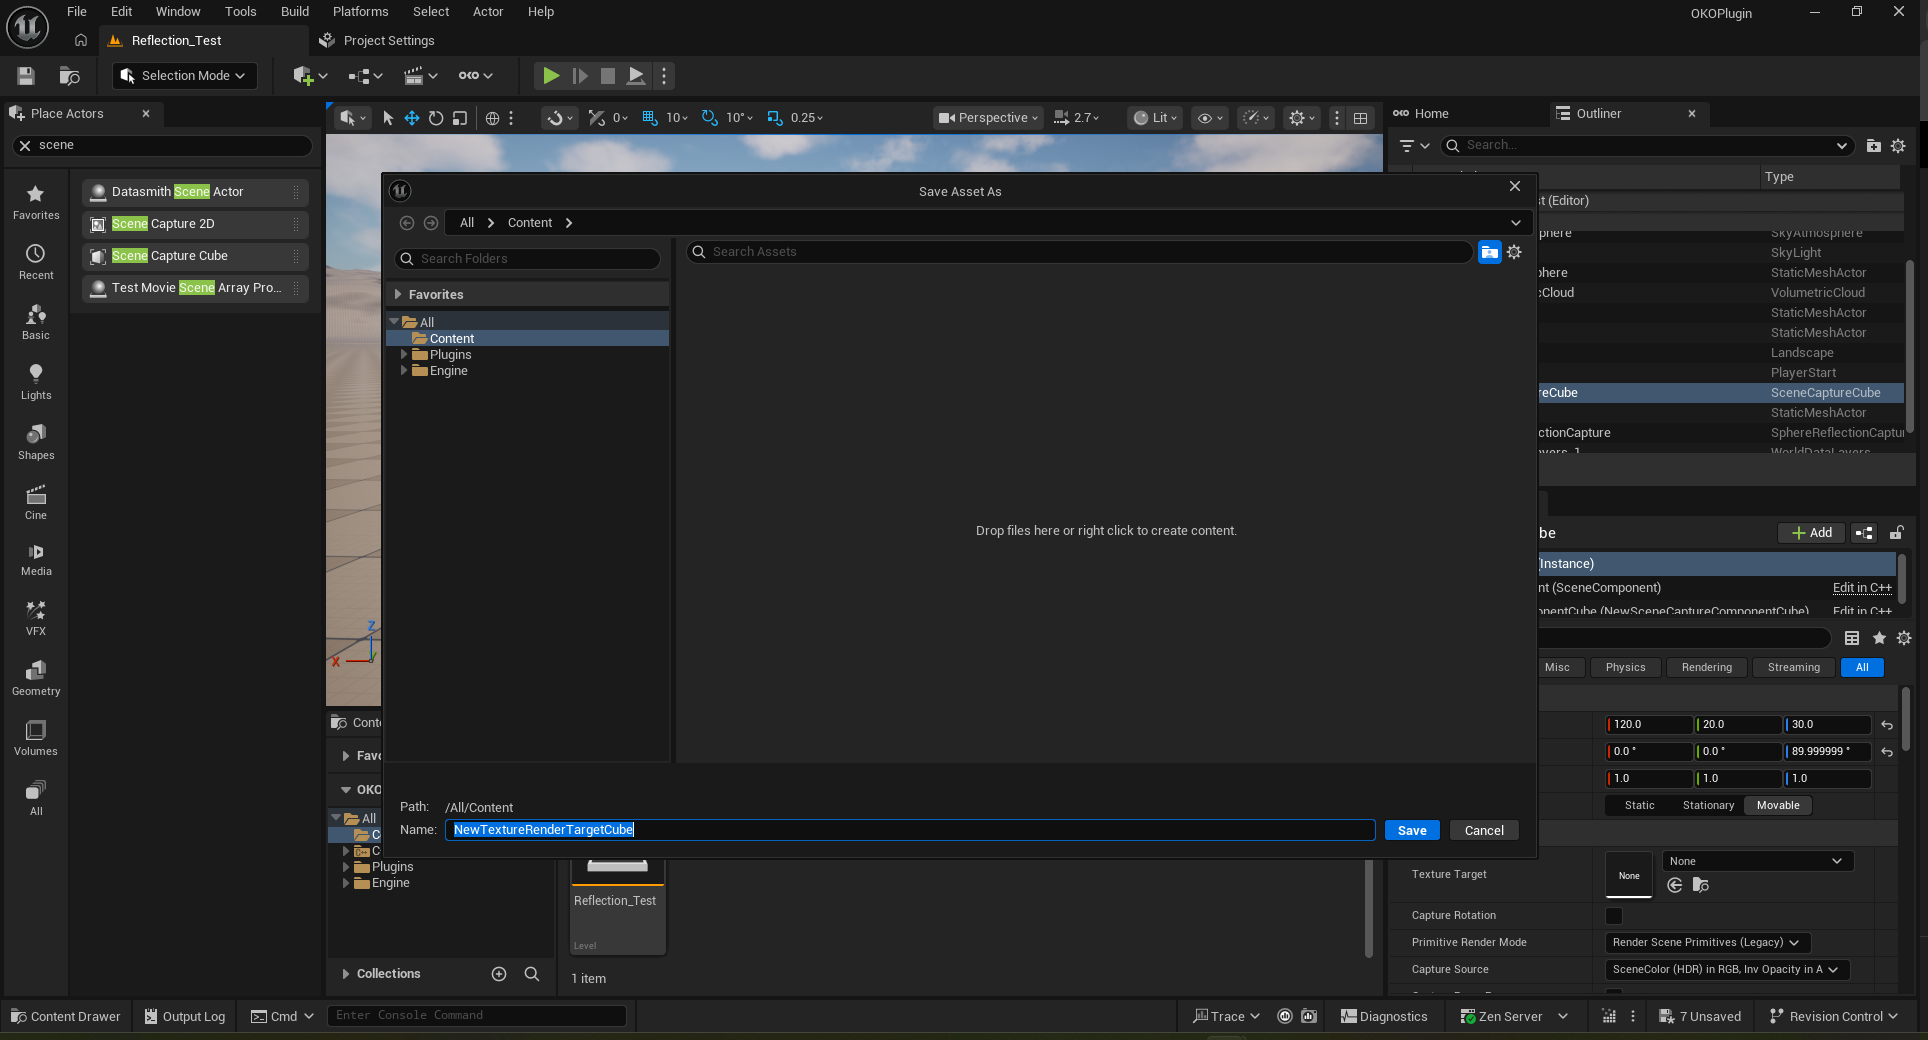This screenshot has width=1928, height=1040.
Task: Open the Recent category in Place Actors
Action: pos(36,262)
